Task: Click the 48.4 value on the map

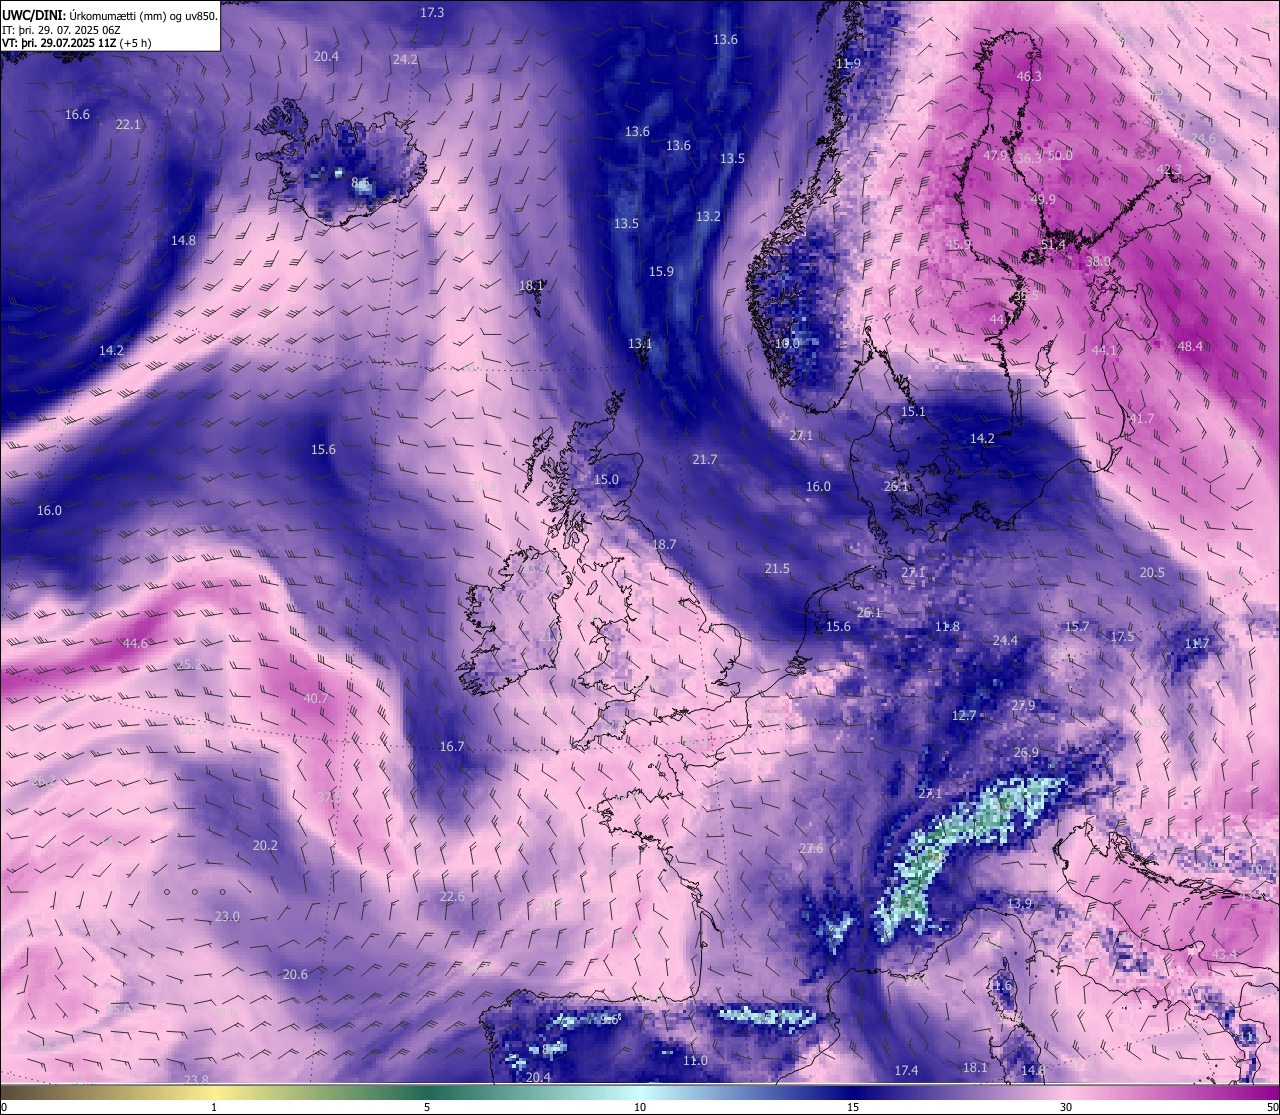Action: (x=1190, y=346)
